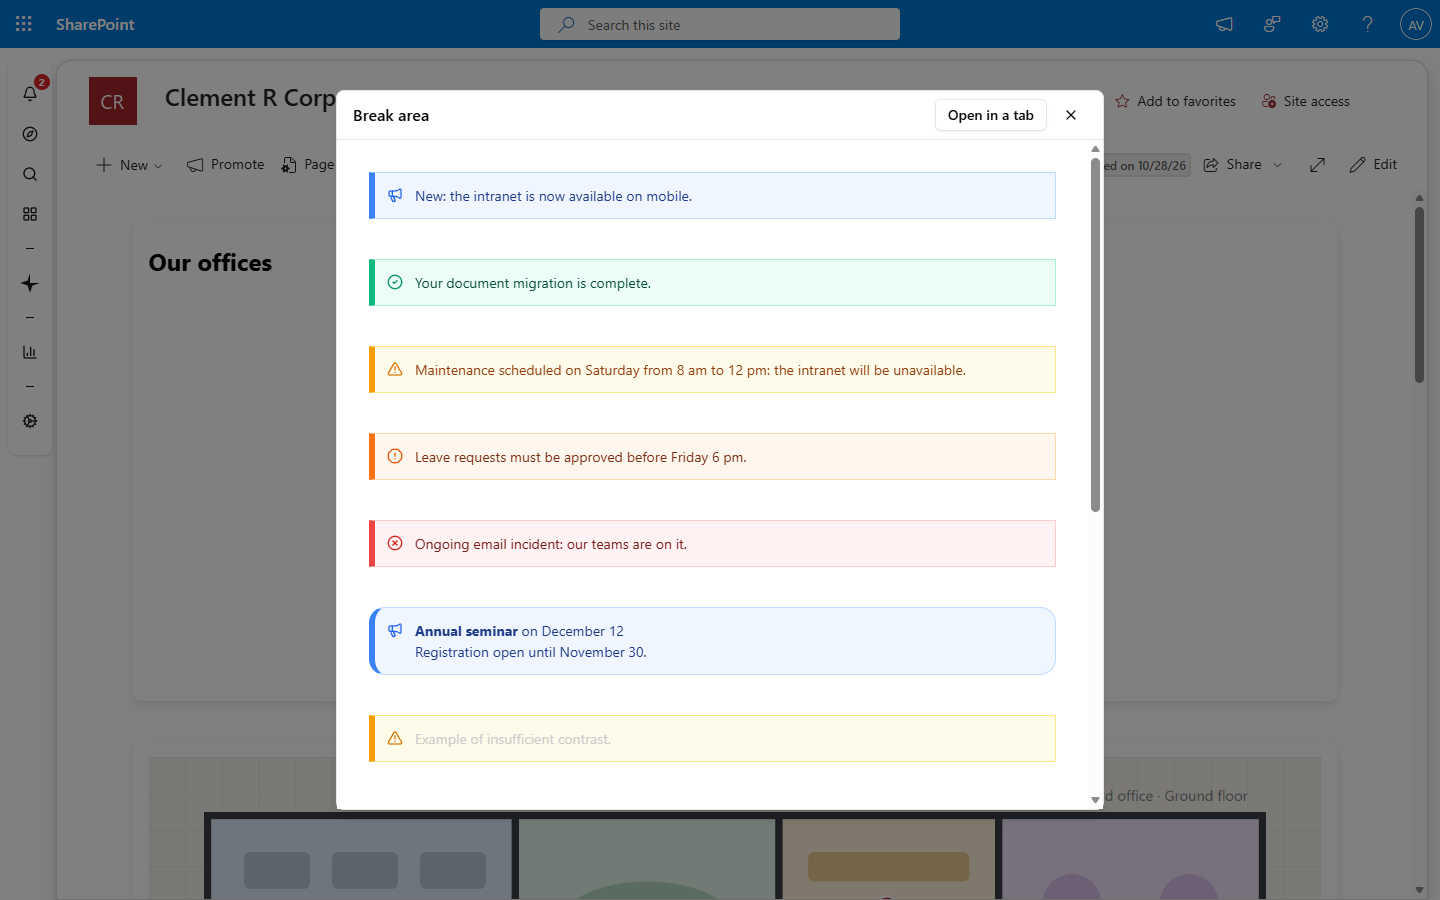Image resolution: width=1440 pixels, height=900 pixels.
Task: Click the Promote toolbar item
Action: tap(225, 165)
